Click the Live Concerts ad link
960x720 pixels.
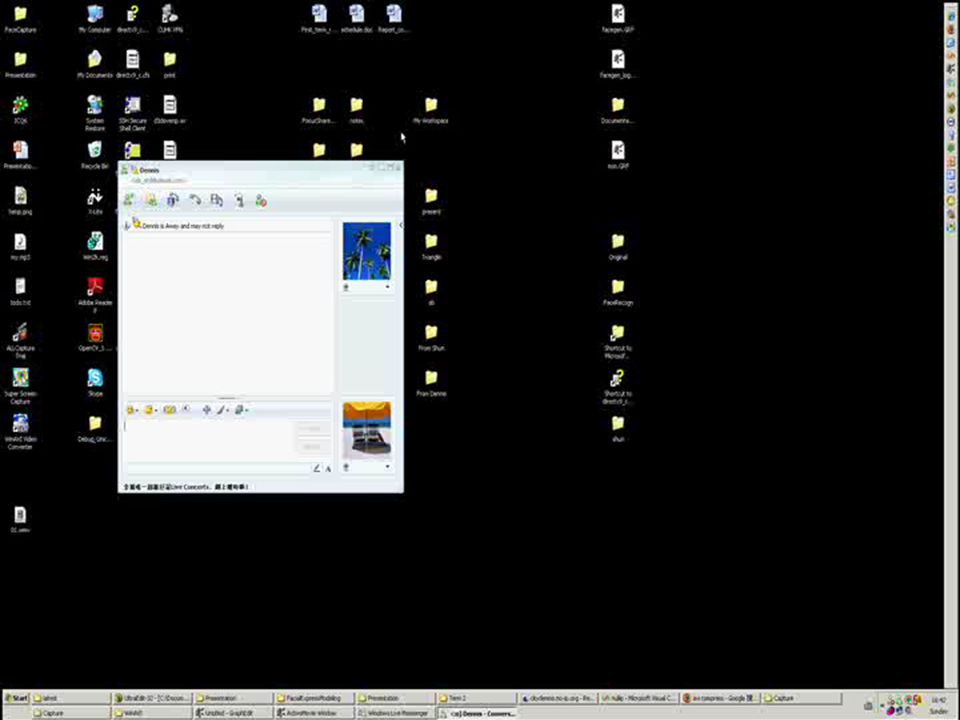(186, 487)
